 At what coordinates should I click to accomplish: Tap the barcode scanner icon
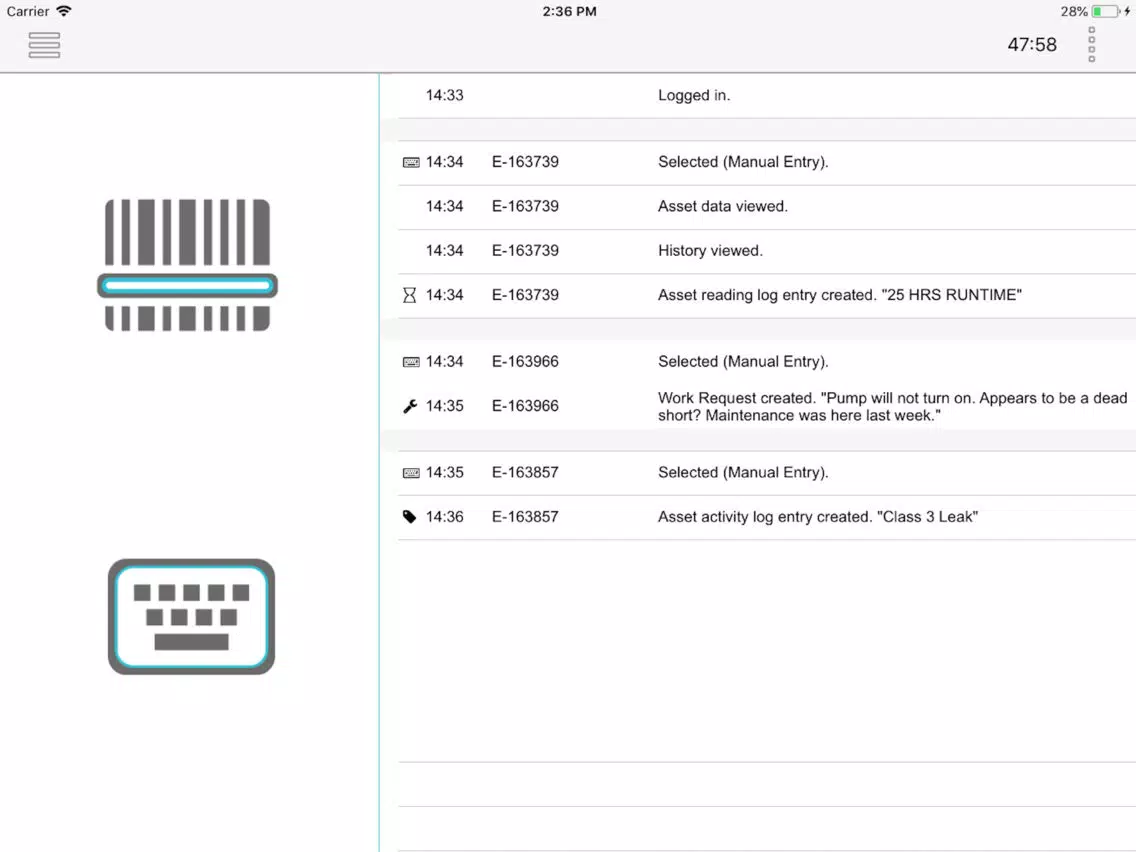click(188, 265)
